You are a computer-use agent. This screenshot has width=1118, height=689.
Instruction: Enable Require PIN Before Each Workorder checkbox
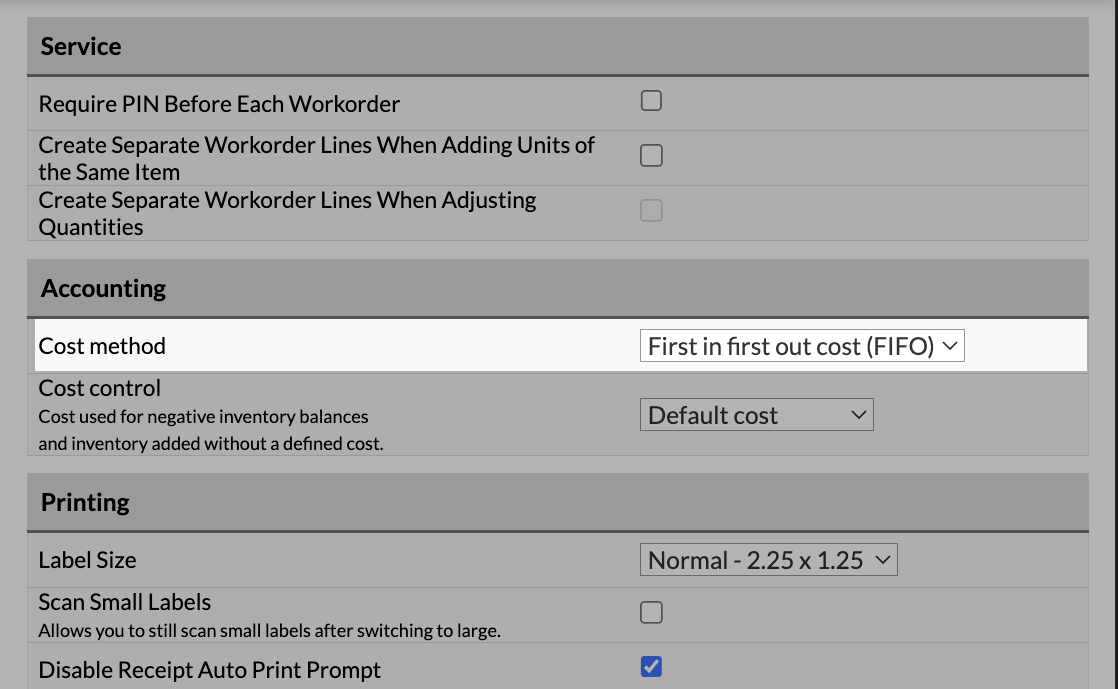click(651, 101)
